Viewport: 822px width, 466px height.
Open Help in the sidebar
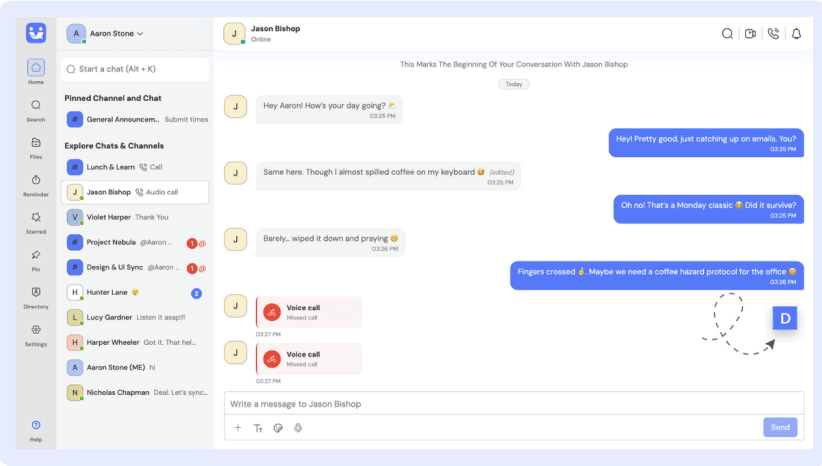(x=36, y=431)
